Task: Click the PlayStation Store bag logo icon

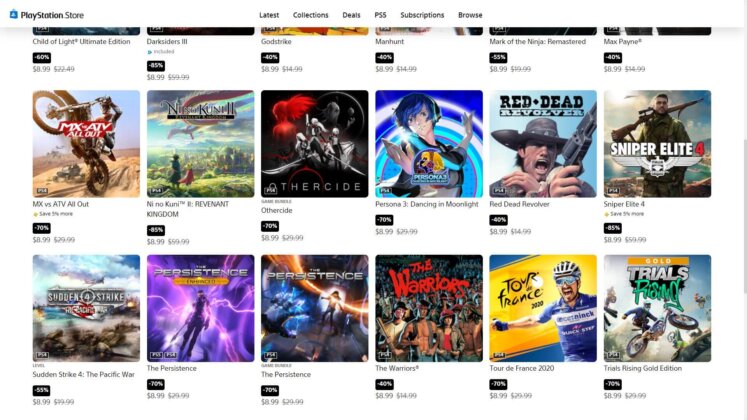Action: (x=14, y=14)
